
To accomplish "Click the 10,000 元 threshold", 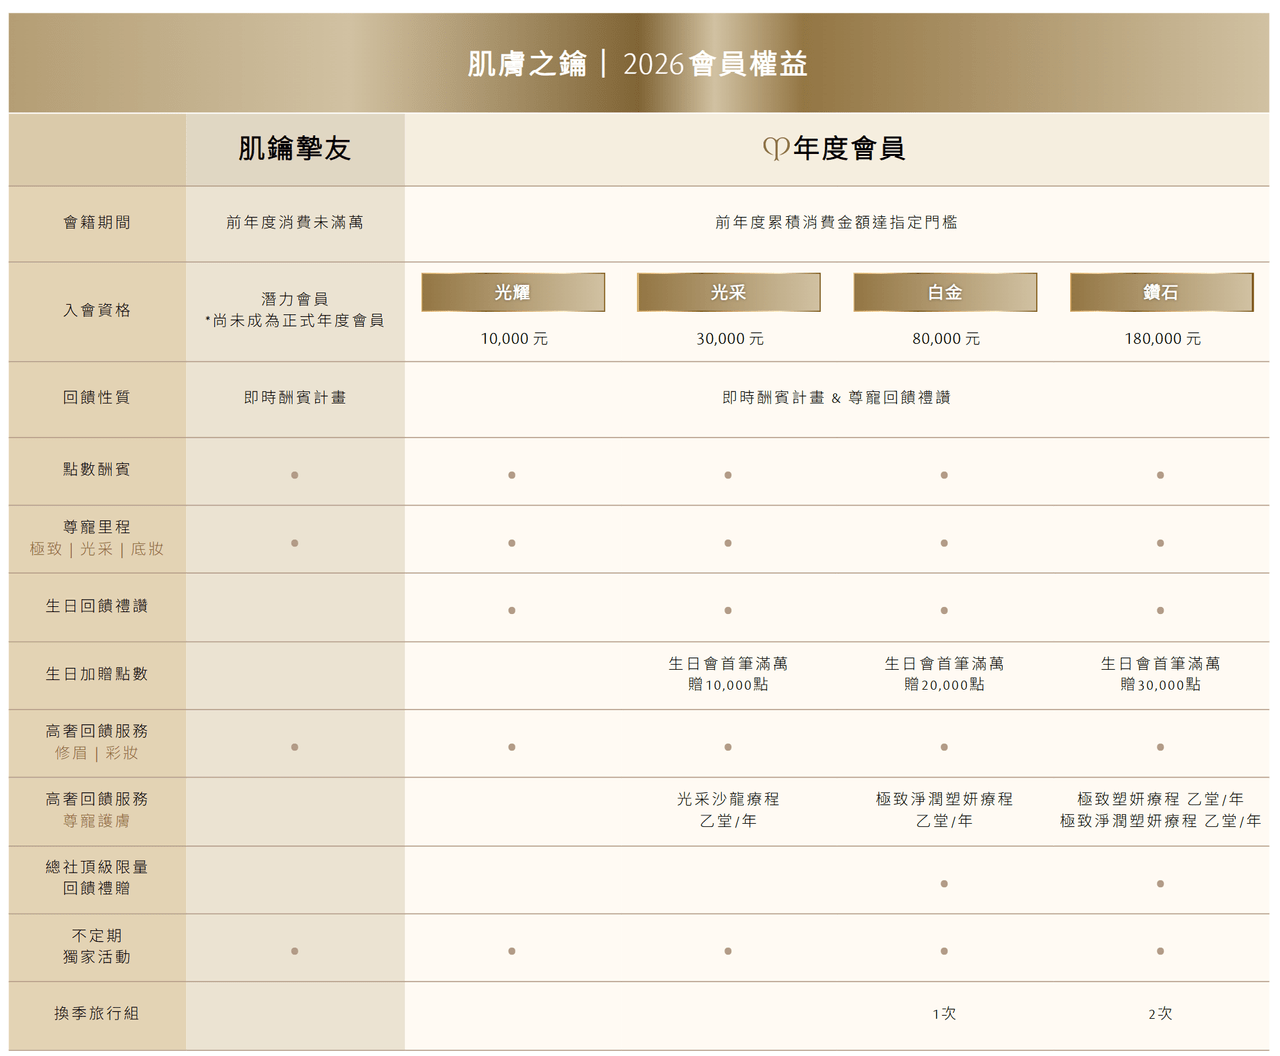I will click(x=514, y=339).
